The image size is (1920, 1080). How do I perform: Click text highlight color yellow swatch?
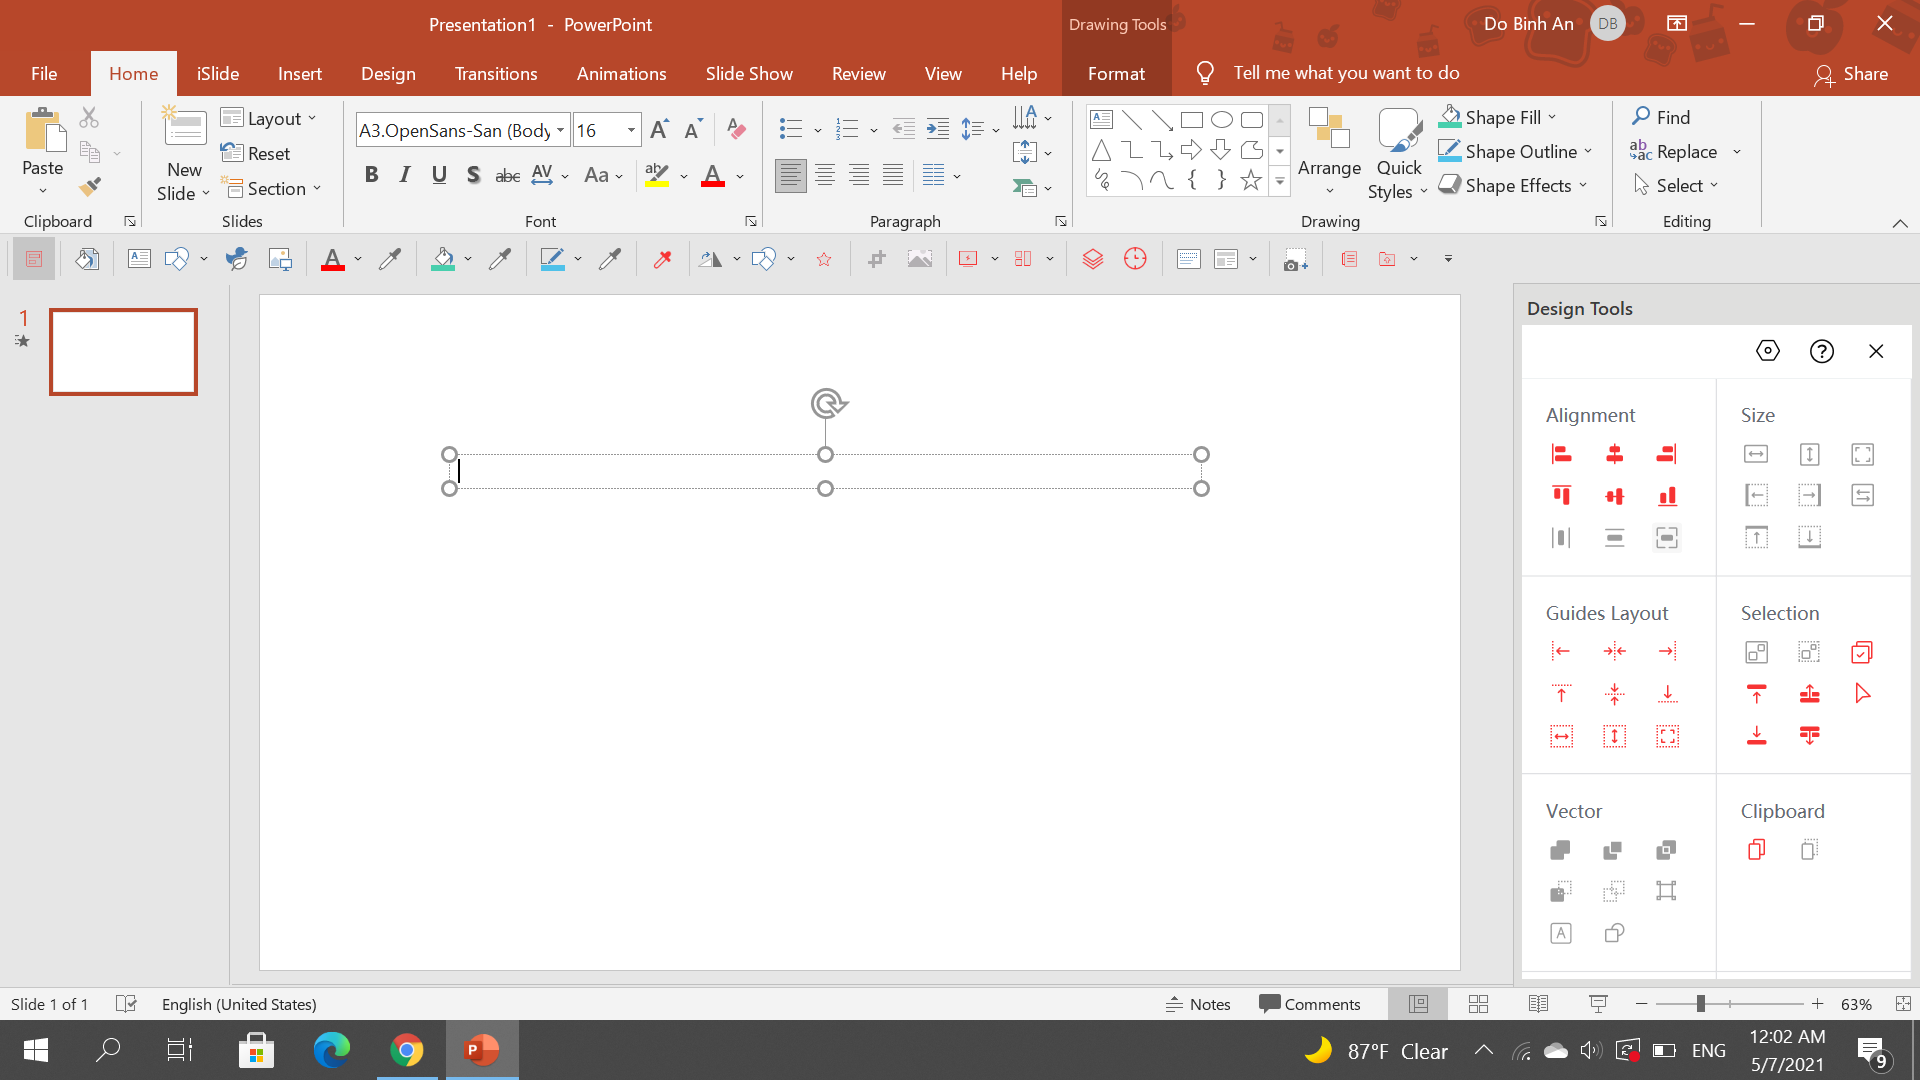pos(657,176)
